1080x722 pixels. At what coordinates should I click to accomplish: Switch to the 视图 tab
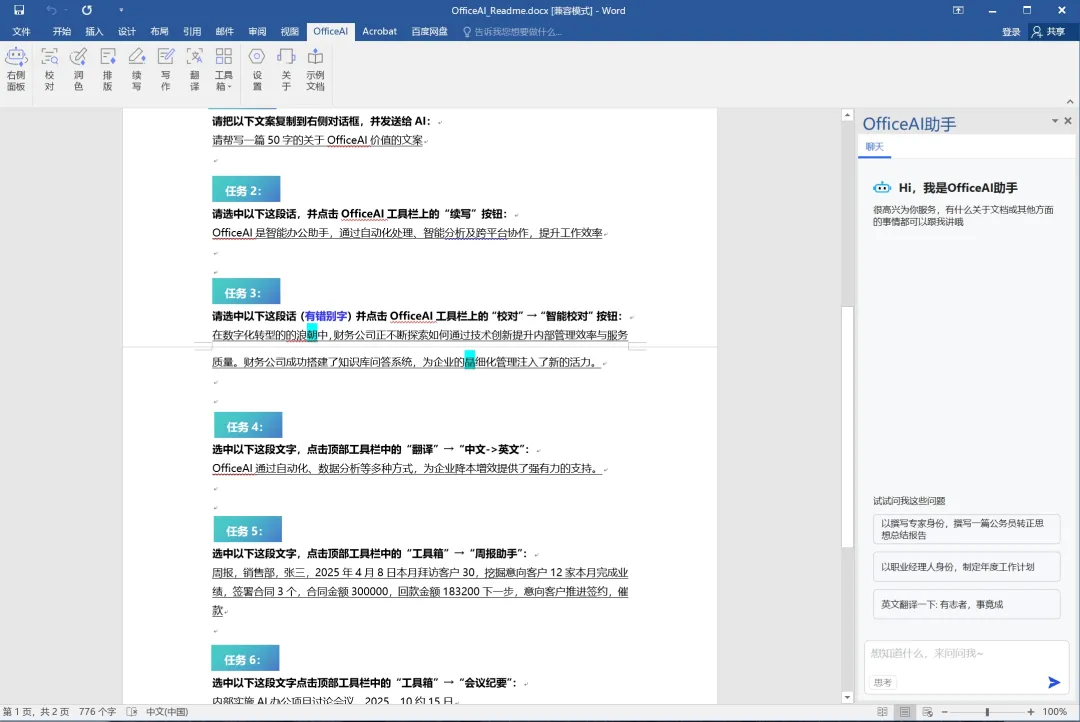[x=289, y=32]
